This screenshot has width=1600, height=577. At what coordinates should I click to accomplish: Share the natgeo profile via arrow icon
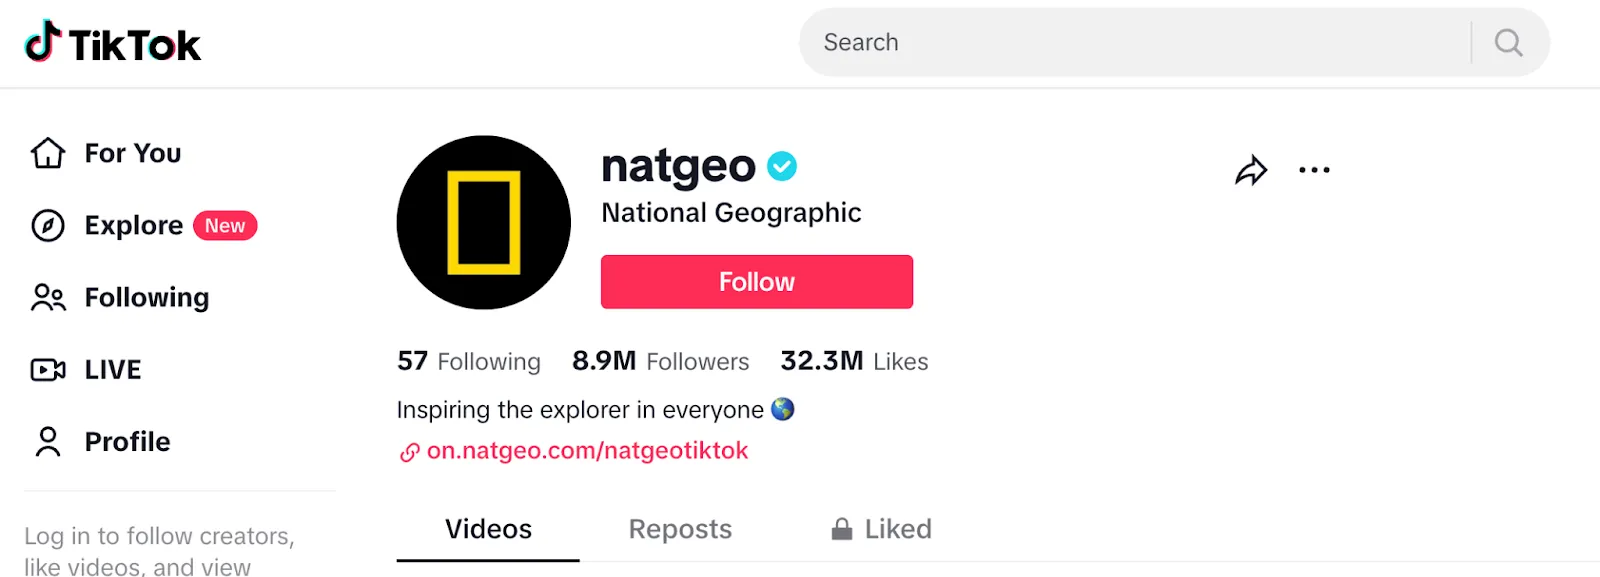coord(1251,171)
